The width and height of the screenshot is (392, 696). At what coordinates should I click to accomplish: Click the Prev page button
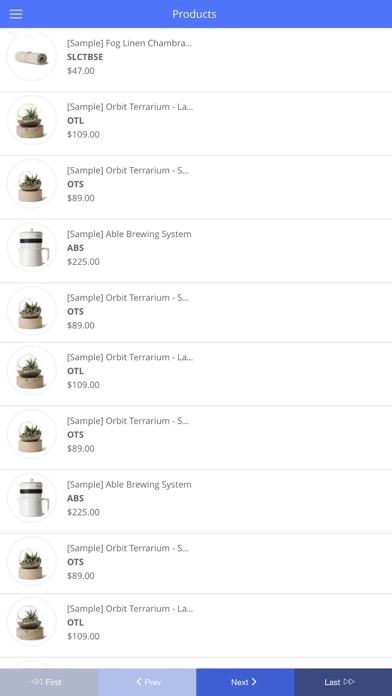pyautogui.click(x=147, y=682)
